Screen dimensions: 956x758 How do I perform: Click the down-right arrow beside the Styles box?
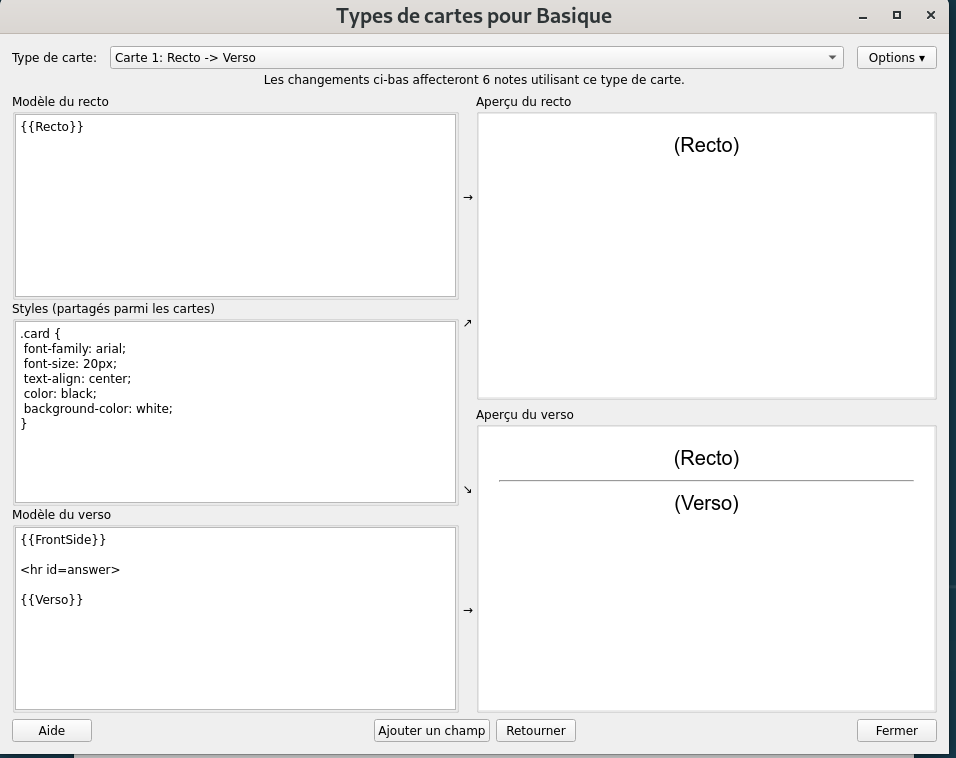point(467,489)
